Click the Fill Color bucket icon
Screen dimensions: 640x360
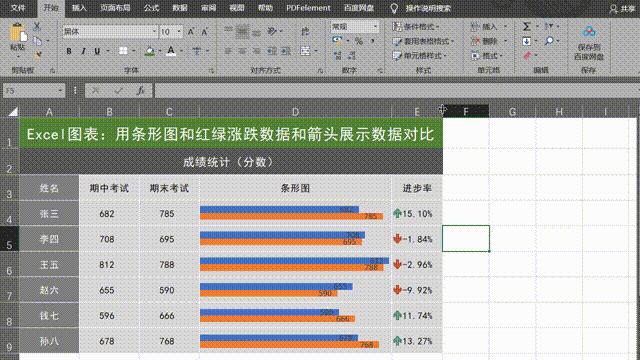coord(150,51)
